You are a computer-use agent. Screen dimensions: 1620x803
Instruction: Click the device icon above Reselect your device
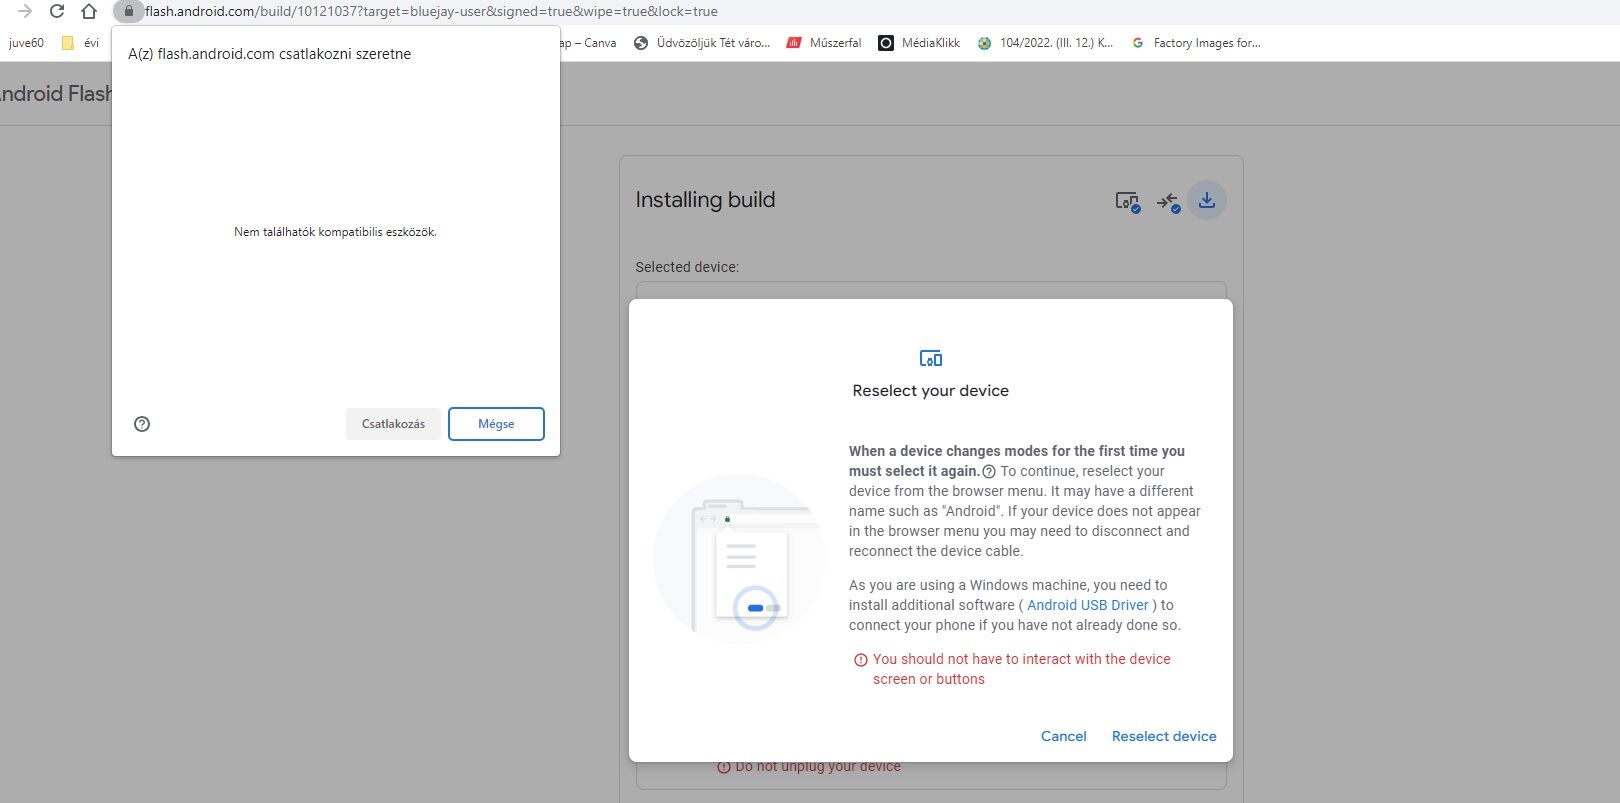(931, 358)
